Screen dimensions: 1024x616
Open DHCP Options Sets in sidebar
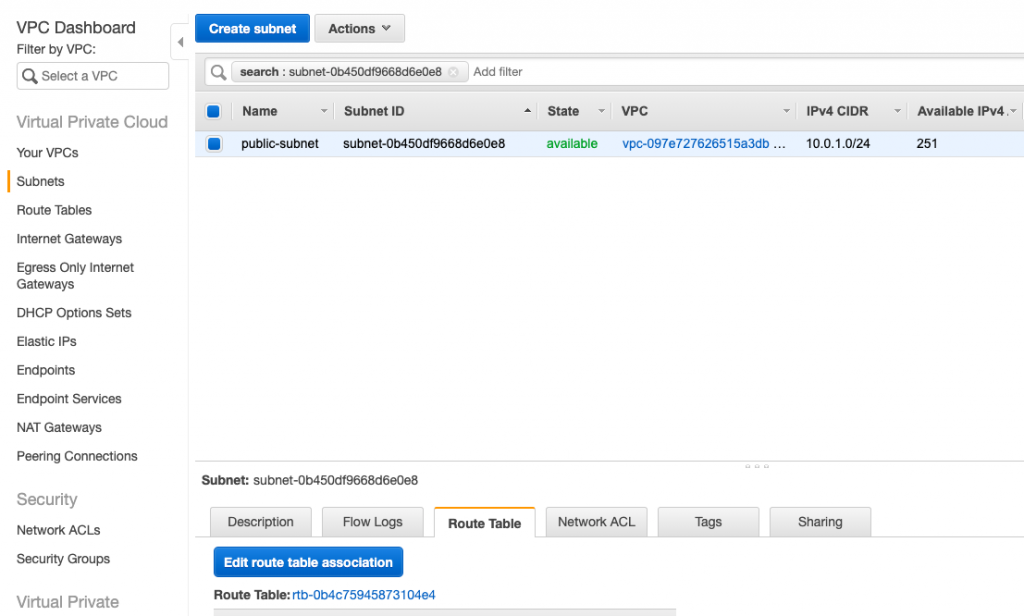(x=74, y=313)
